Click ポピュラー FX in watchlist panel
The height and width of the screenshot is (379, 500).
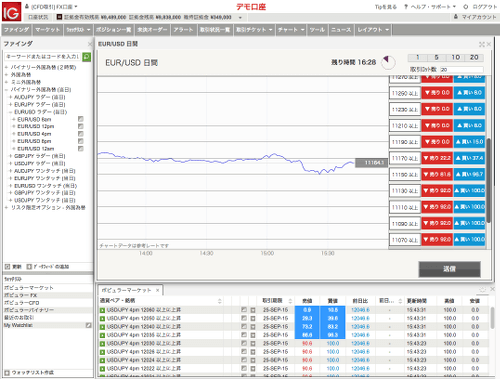(21, 295)
